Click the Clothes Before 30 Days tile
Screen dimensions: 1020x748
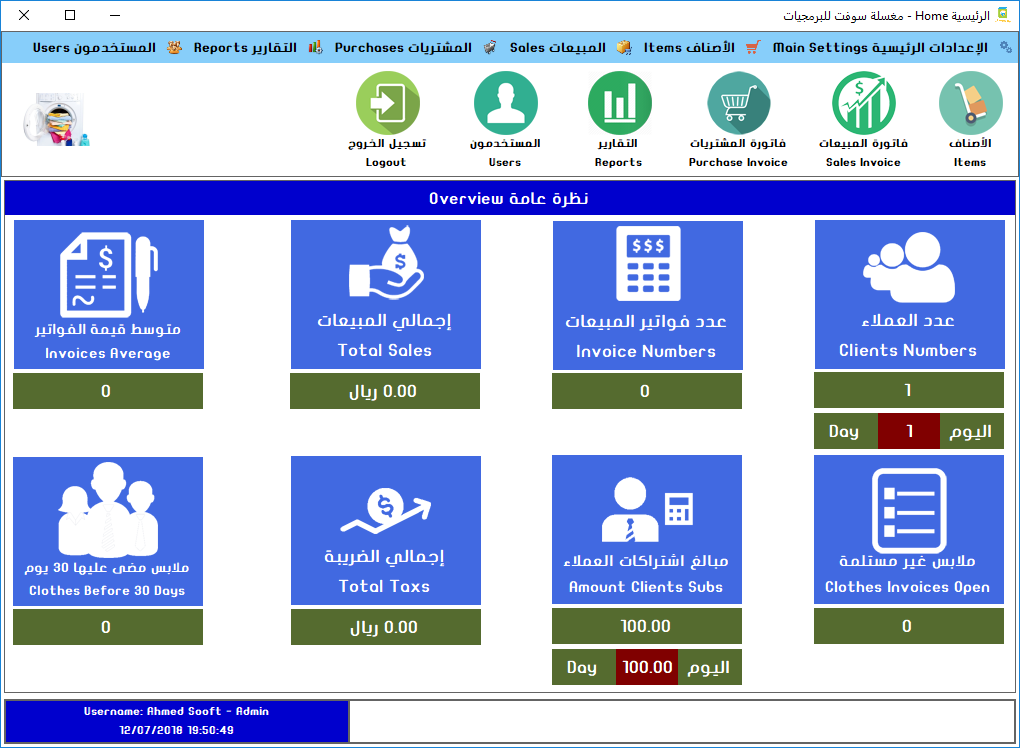pos(108,531)
